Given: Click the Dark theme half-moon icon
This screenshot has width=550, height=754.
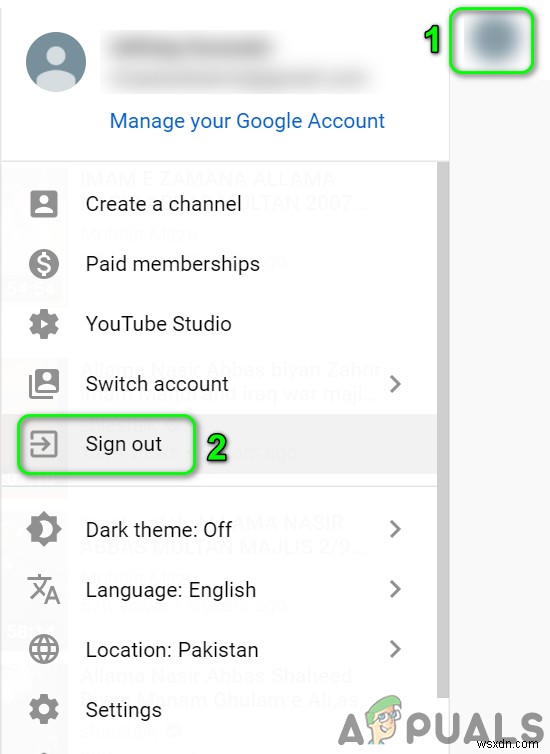Looking at the screenshot, I should 44,529.
